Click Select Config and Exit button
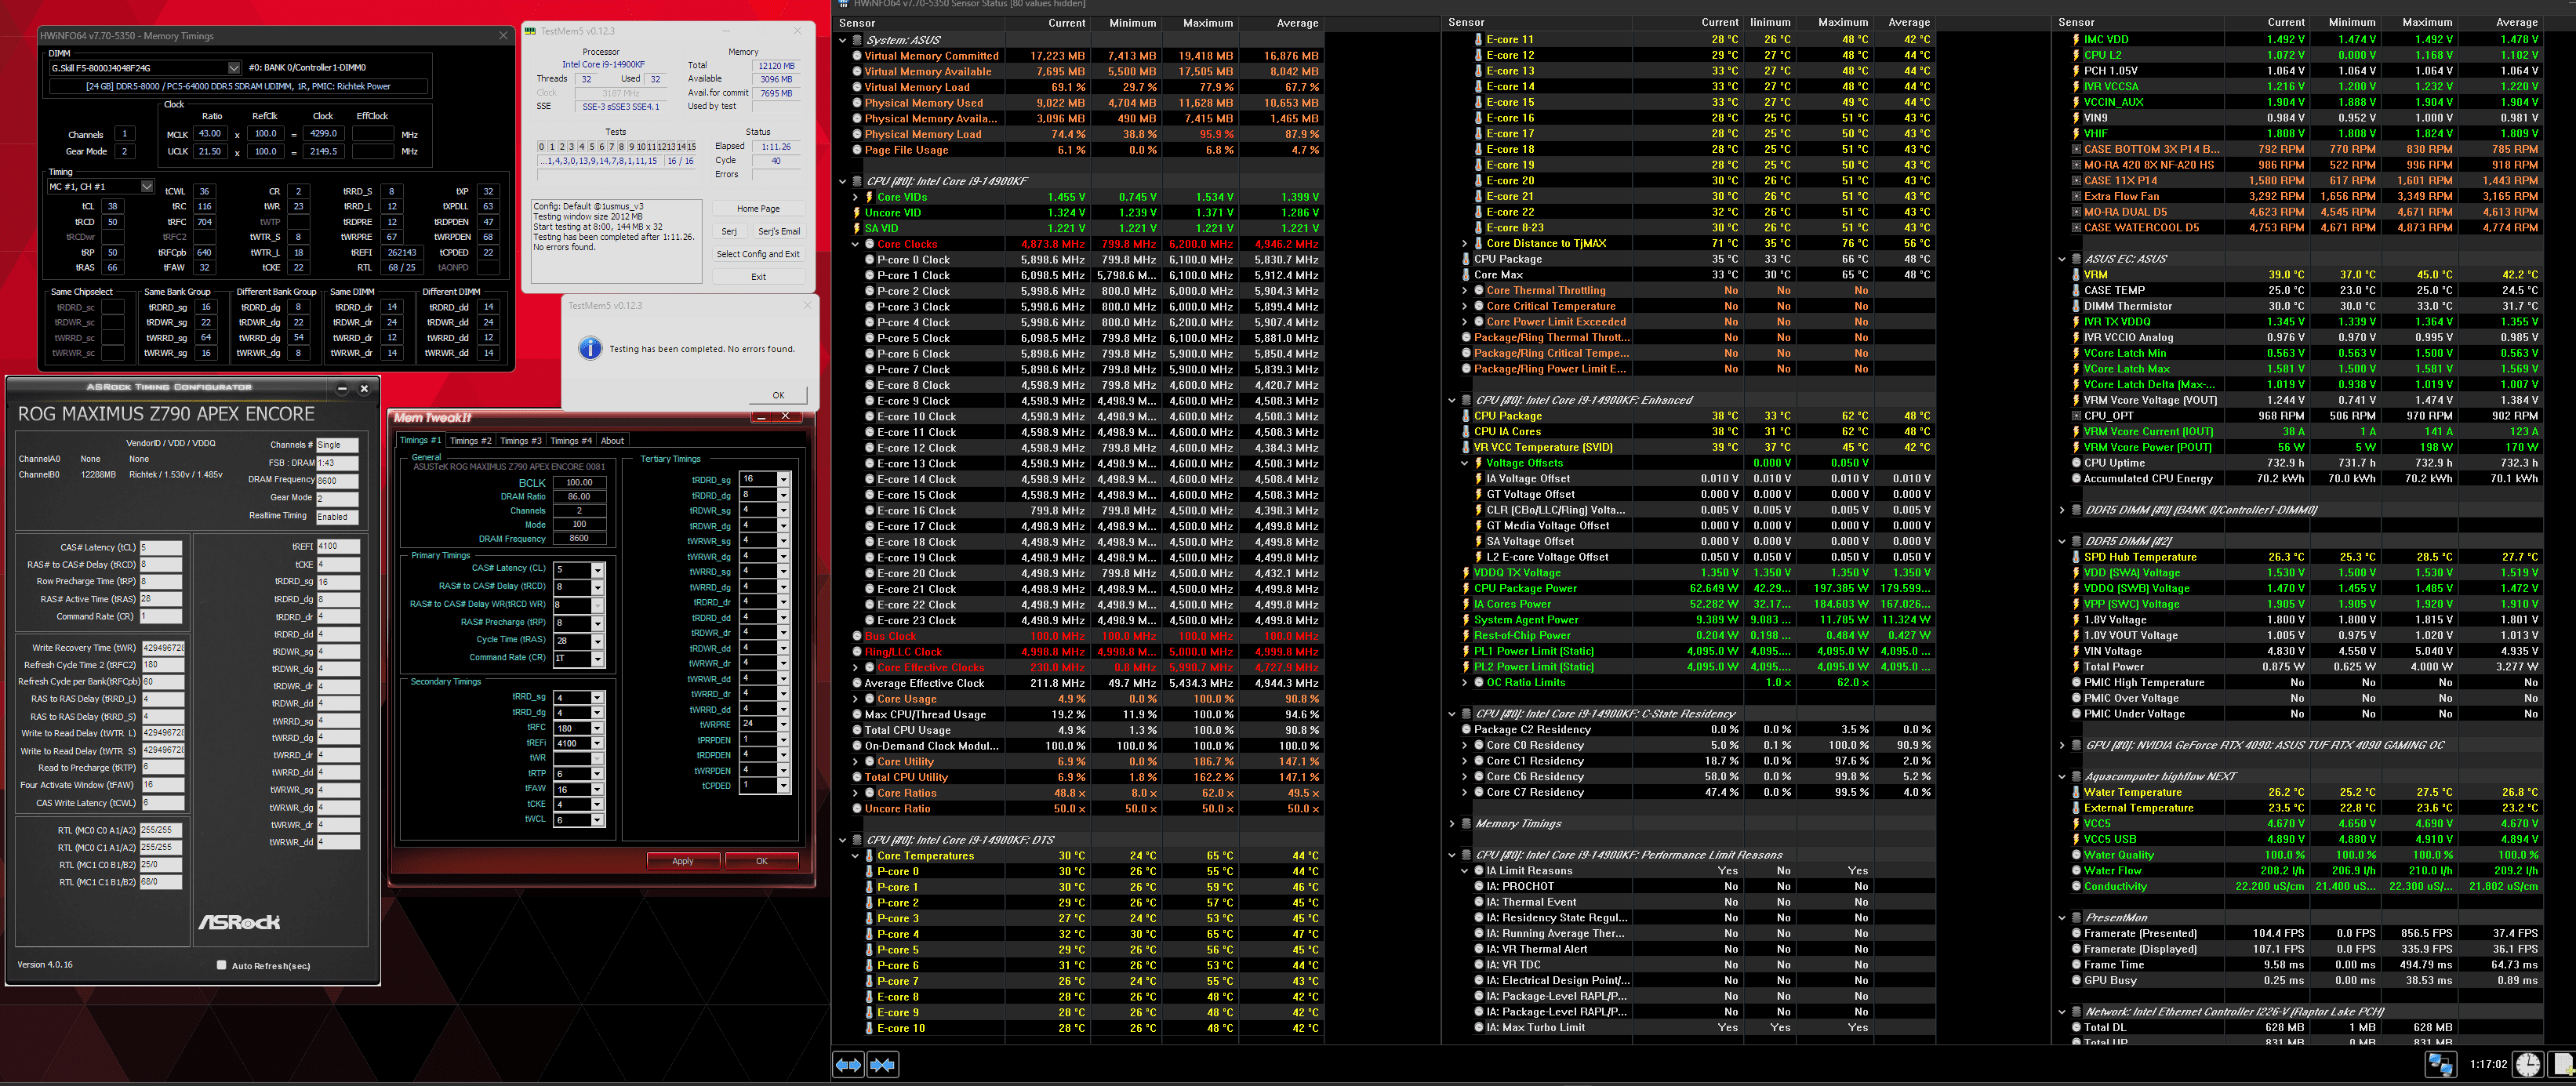Screen dimensions: 2576x1086 758,254
